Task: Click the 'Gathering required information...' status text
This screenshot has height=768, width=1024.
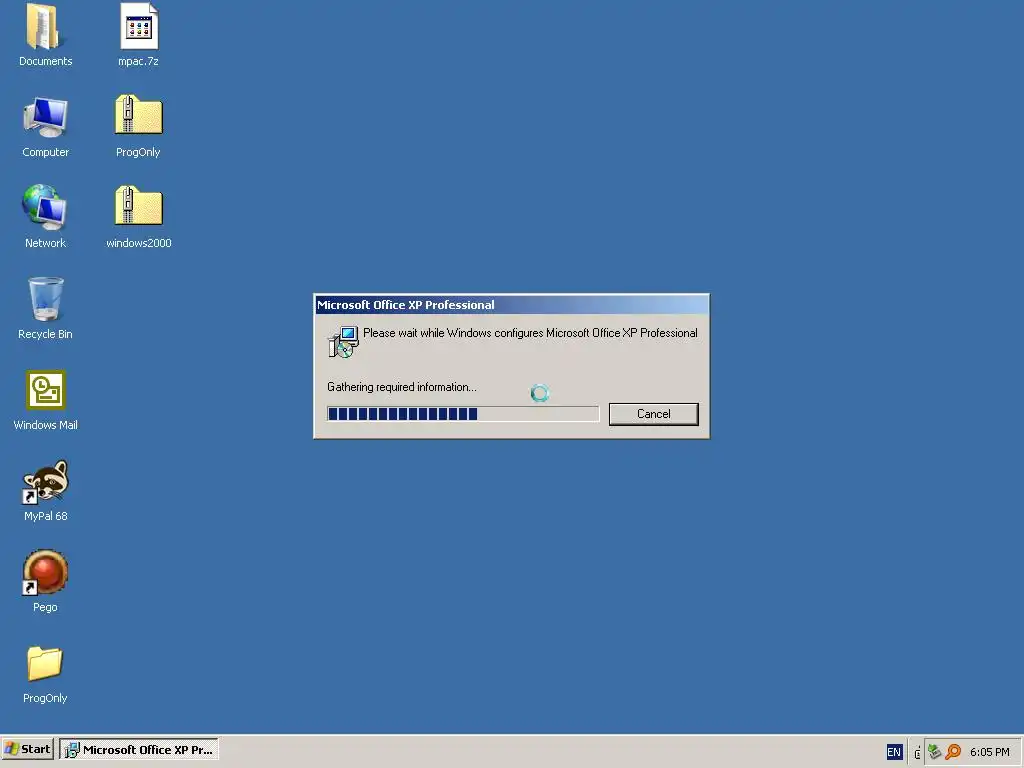Action: [402, 387]
